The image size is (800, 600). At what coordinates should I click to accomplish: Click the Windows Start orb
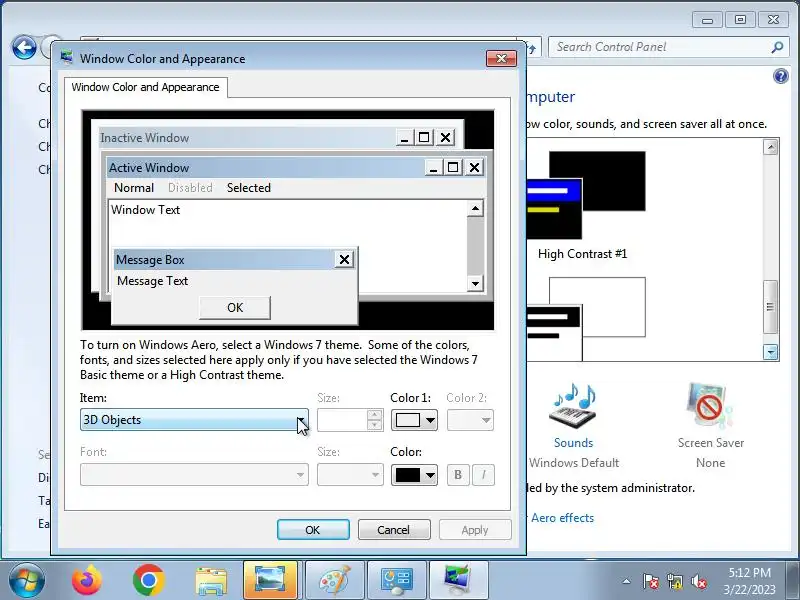tap(27, 580)
